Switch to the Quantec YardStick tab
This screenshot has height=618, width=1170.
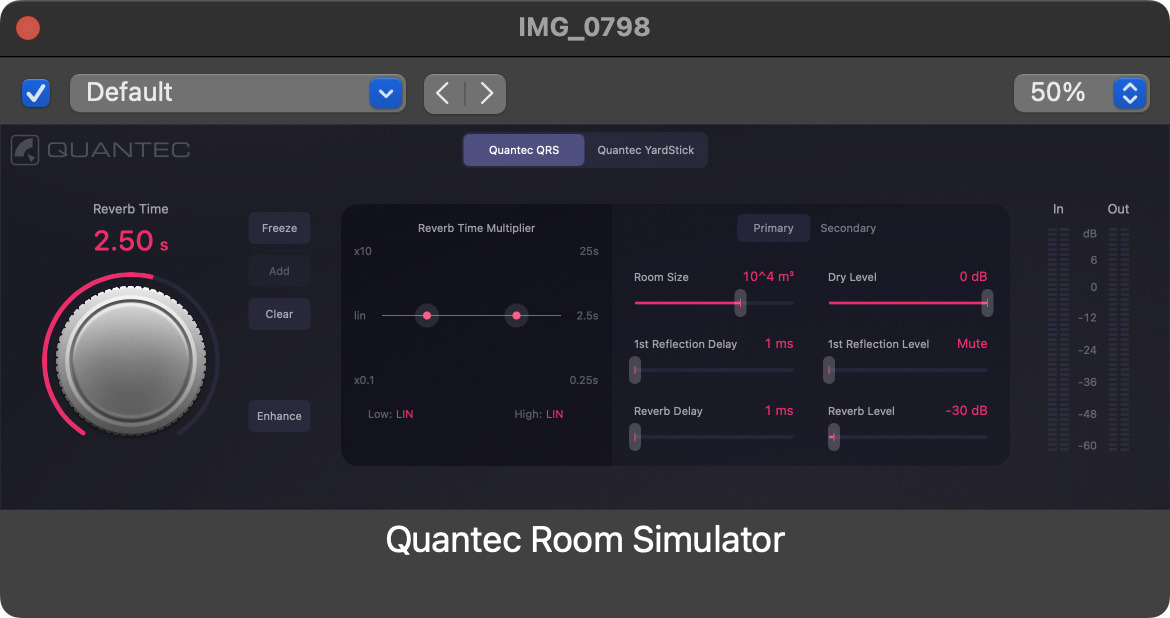(645, 150)
